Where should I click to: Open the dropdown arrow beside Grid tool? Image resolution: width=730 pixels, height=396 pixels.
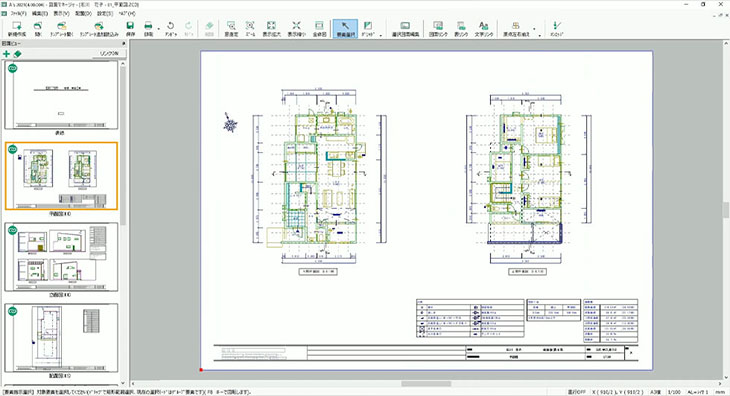tap(381, 35)
